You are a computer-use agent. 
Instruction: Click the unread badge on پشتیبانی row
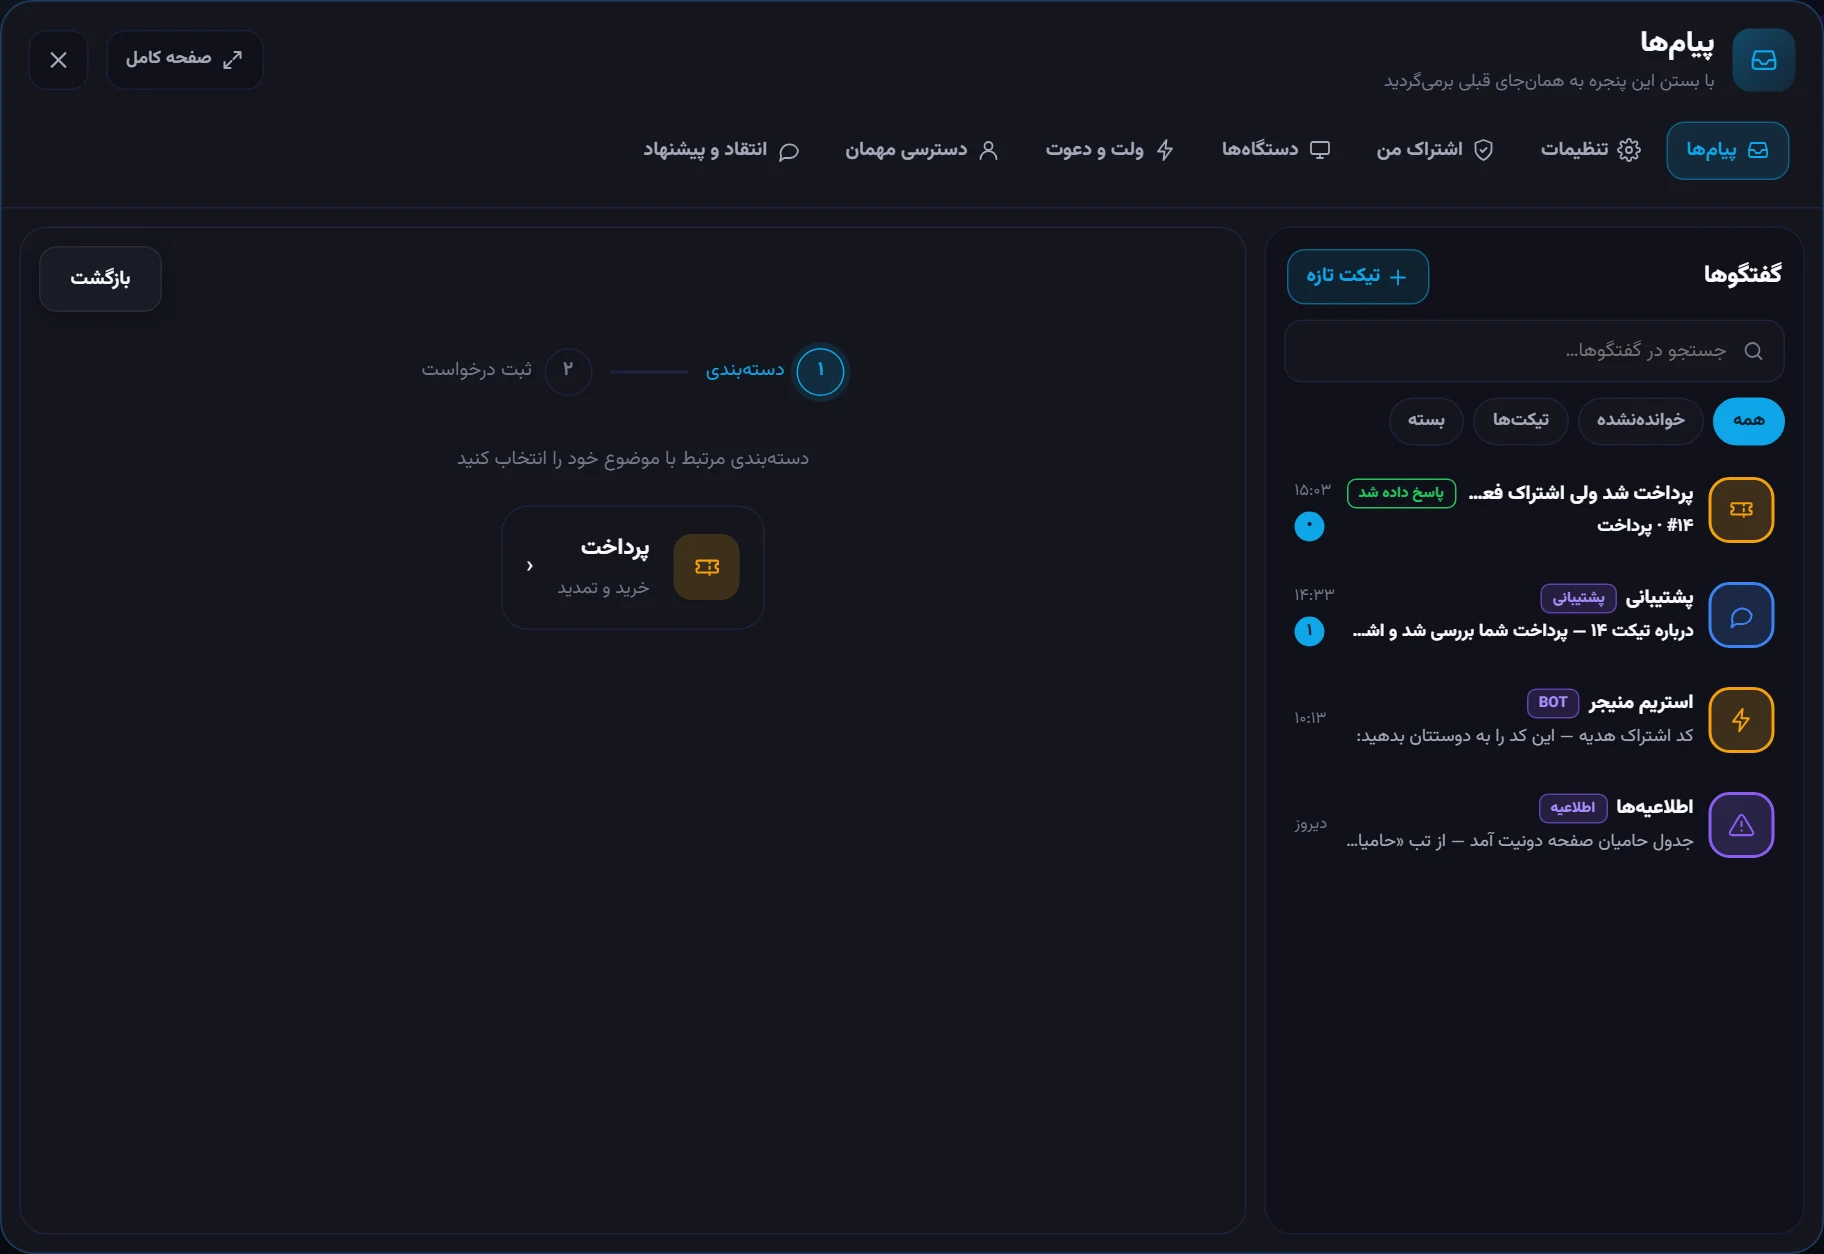(1309, 631)
